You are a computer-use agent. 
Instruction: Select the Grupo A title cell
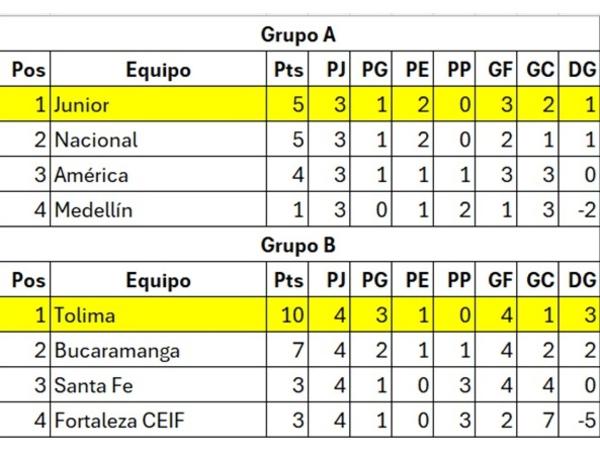[x=298, y=35]
